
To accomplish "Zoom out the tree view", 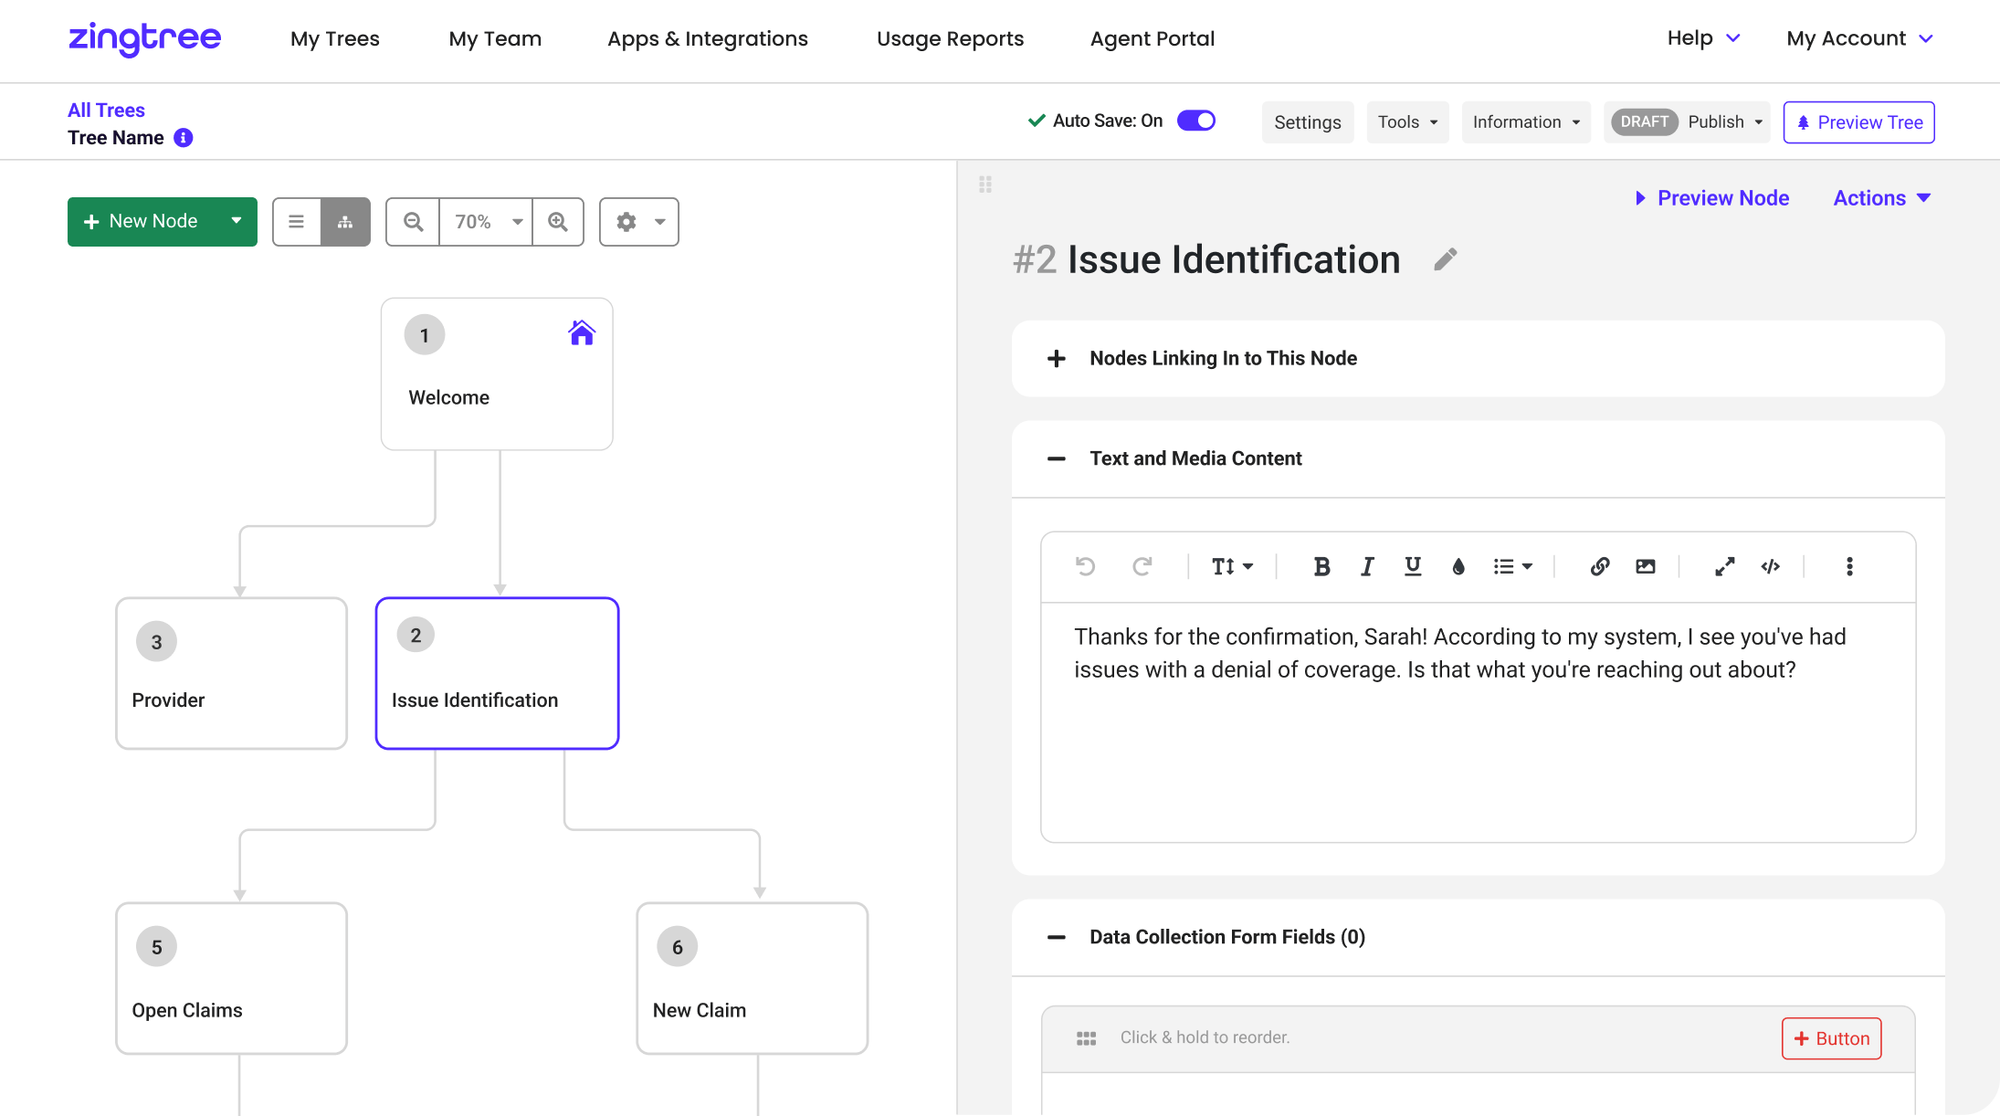I will (412, 221).
